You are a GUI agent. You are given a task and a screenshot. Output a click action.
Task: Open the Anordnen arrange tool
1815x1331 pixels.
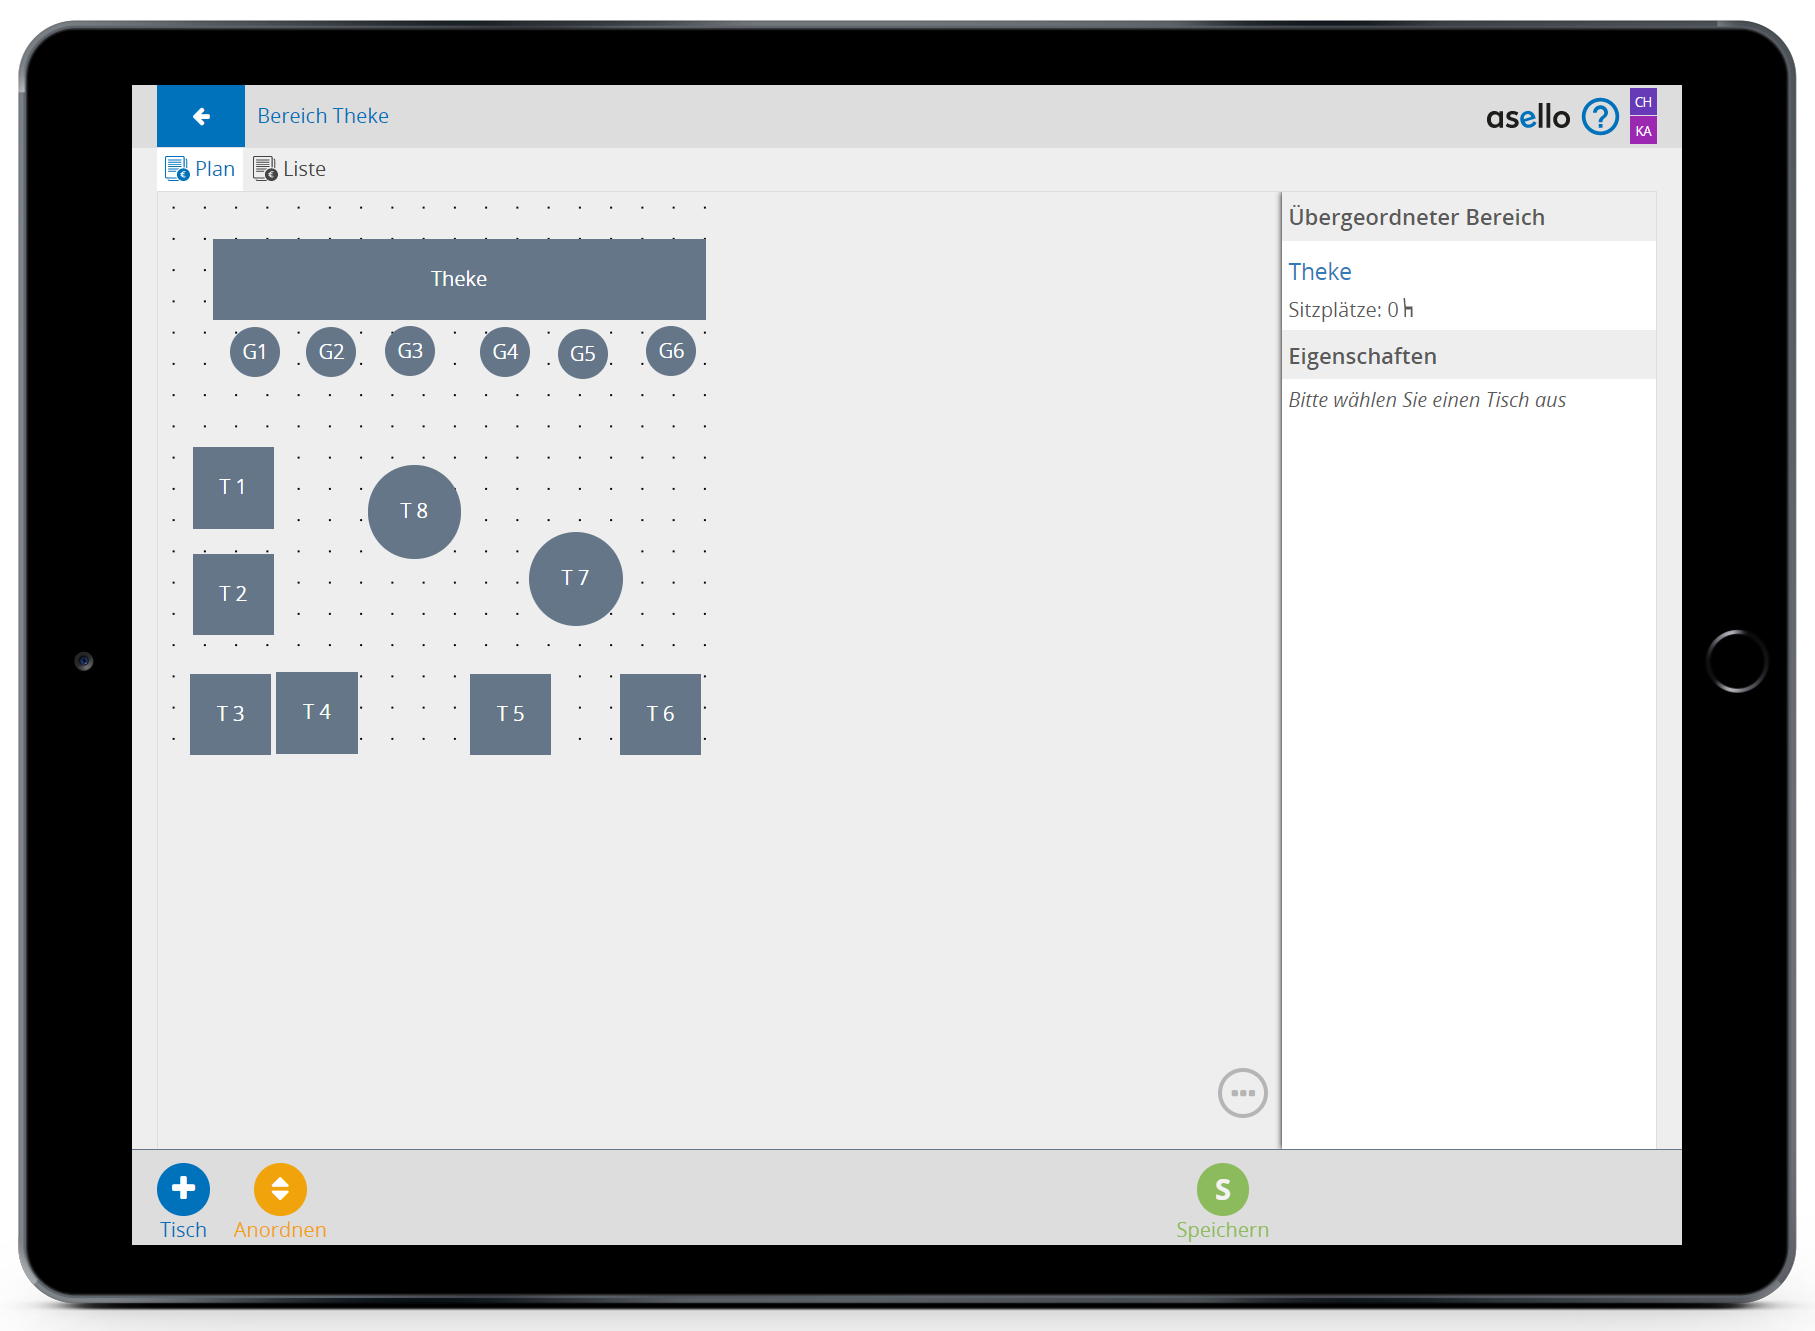click(280, 1189)
